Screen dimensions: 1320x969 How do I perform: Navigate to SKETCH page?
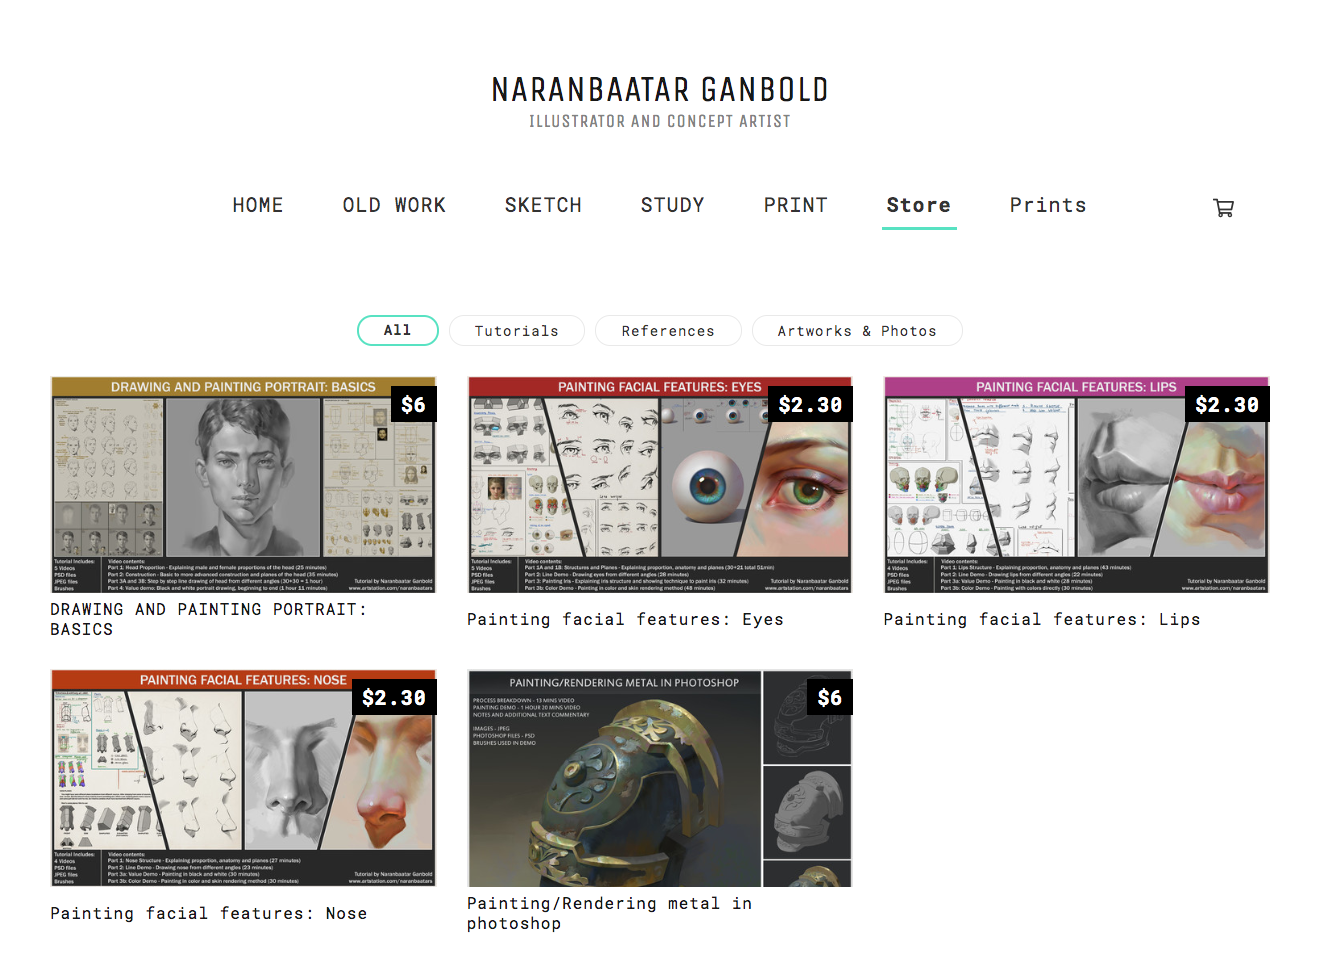click(543, 205)
